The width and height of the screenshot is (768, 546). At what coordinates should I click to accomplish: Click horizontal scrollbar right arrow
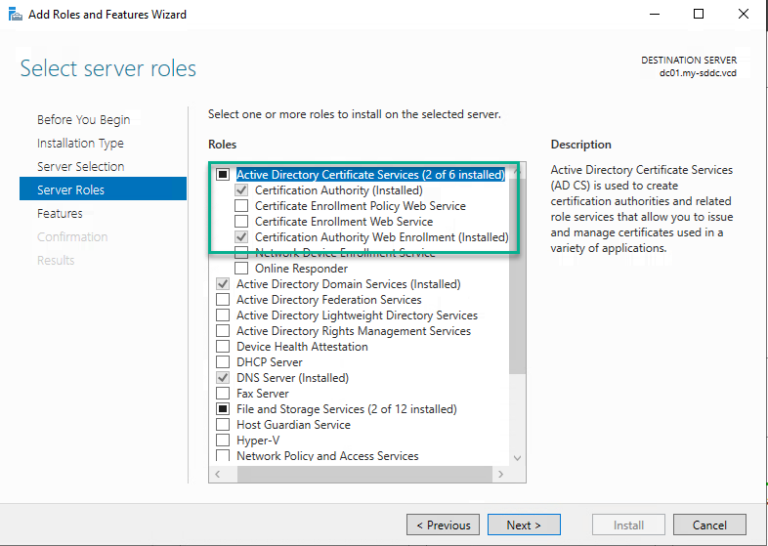pyautogui.click(x=501, y=474)
